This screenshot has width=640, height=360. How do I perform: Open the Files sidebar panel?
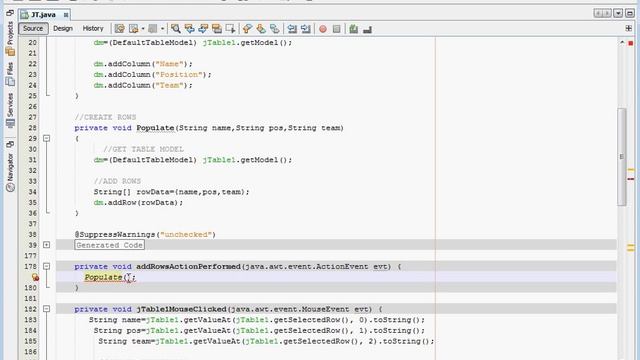tap(10, 74)
